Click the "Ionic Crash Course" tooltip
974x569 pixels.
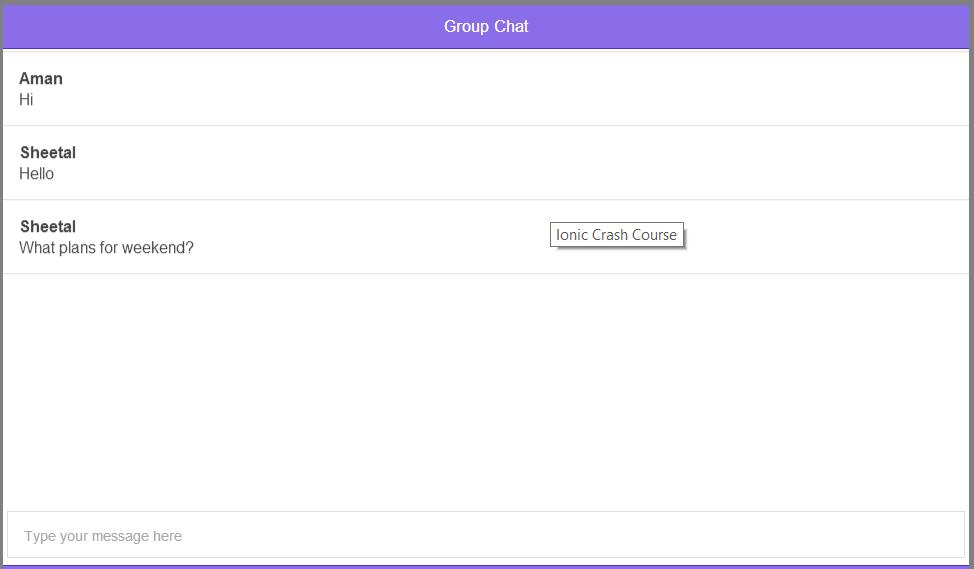click(x=616, y=235)
